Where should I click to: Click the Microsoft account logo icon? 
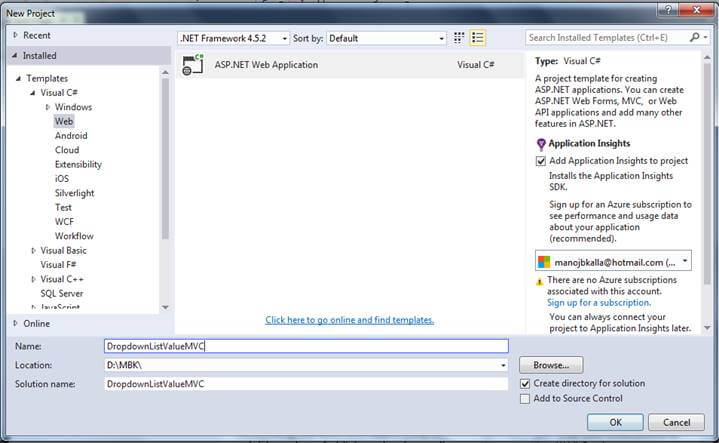point(544,262)
